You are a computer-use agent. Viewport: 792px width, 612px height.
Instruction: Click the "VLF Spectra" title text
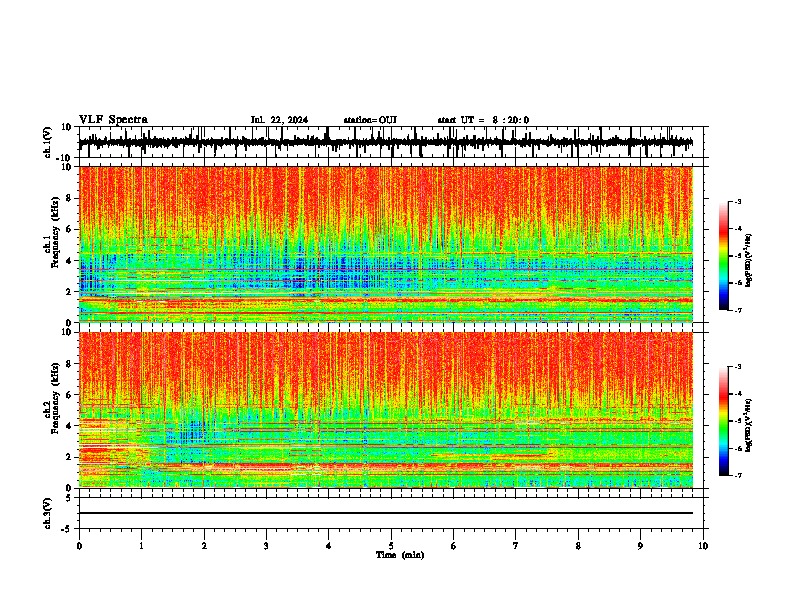[113, 120]
